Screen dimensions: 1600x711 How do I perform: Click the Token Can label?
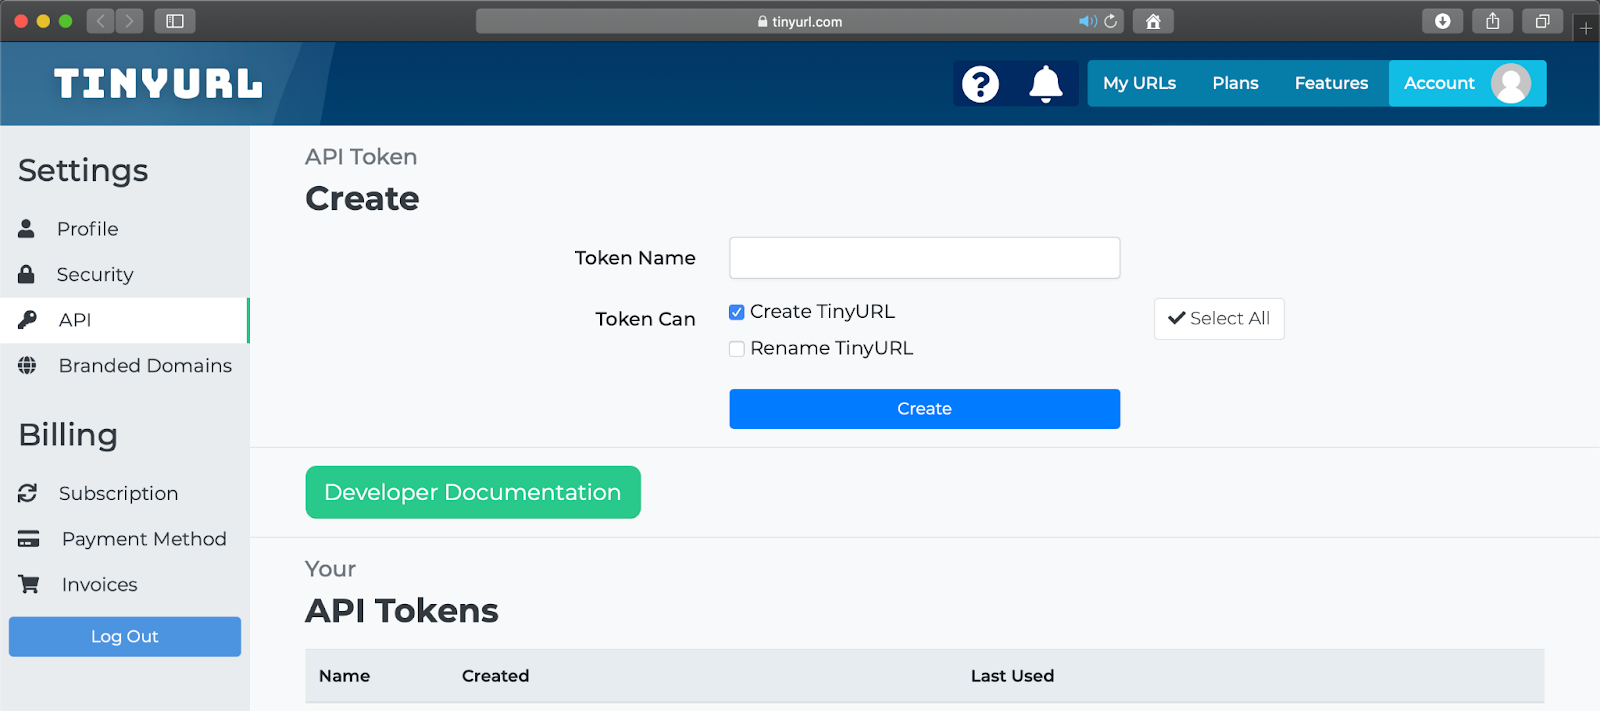pos(645,319)
